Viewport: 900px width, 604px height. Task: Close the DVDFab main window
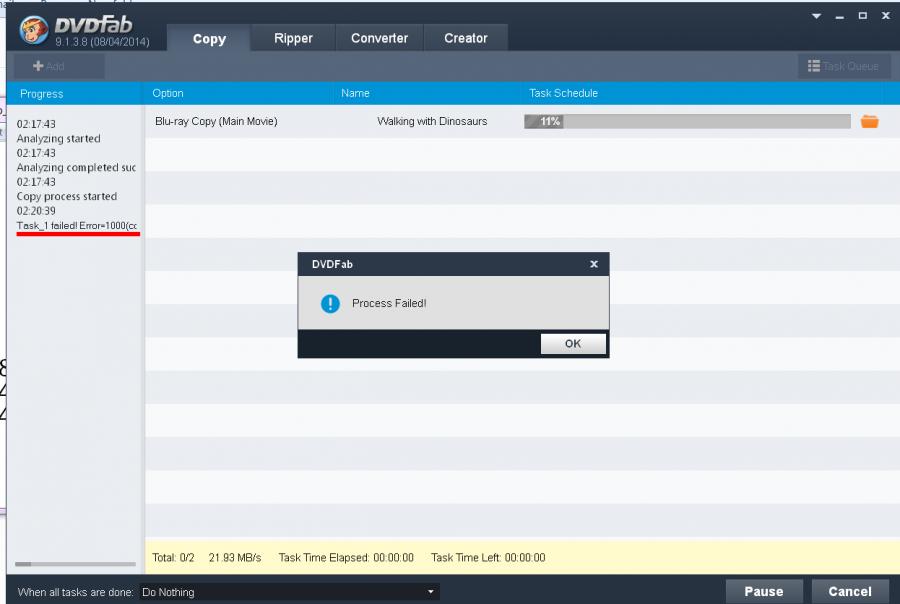[886, 16]
